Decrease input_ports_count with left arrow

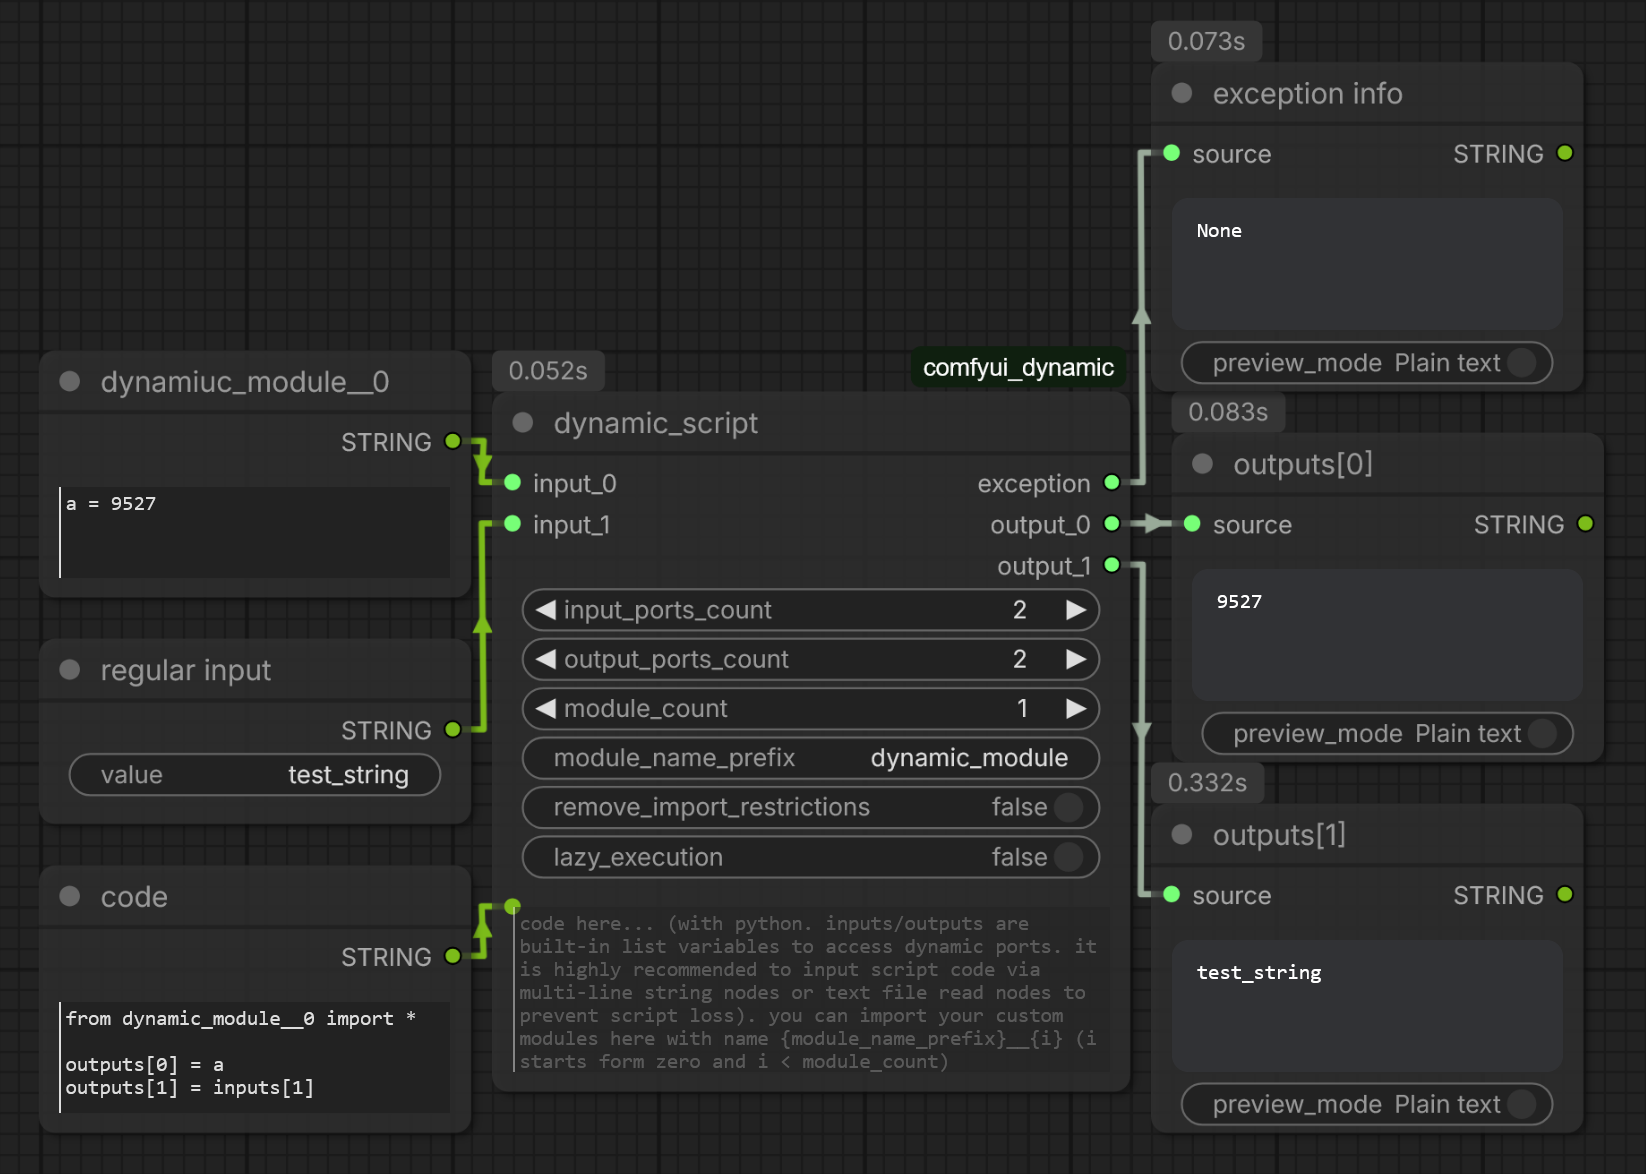(x=545, y=609)
